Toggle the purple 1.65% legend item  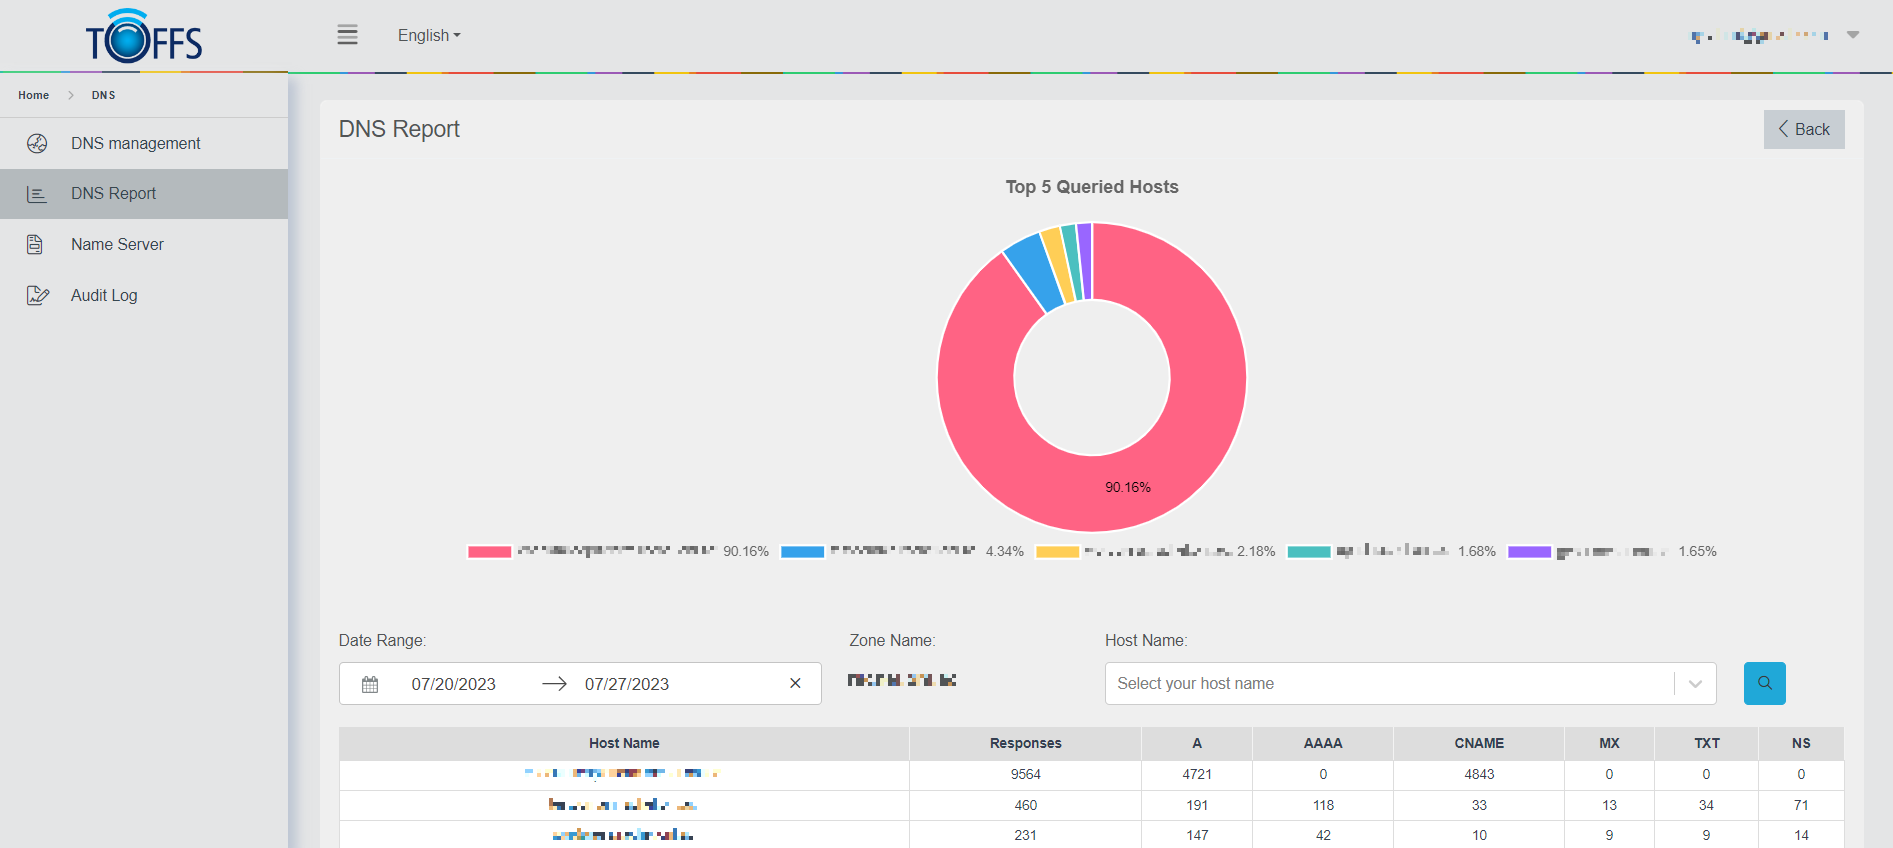click(1529, 552)
